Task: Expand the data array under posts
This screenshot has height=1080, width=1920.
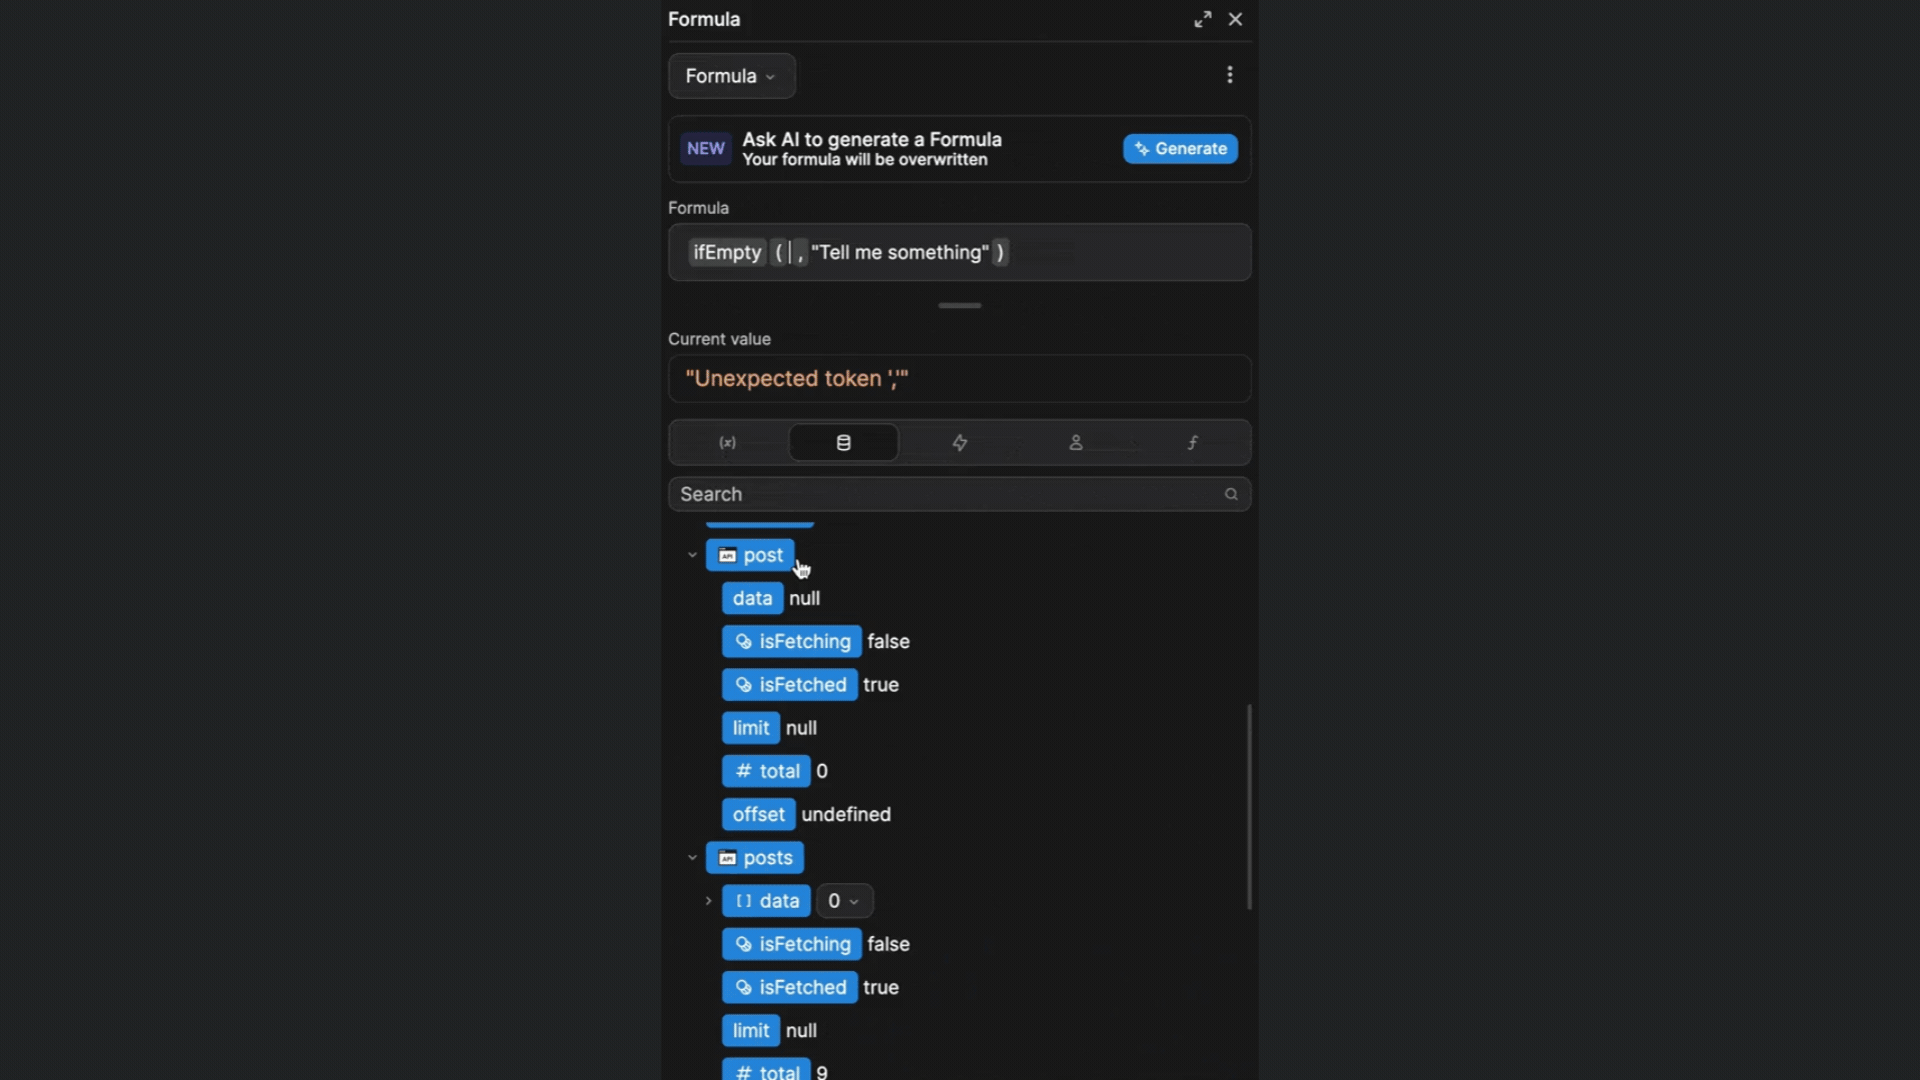Action: (x=707, y=900)
